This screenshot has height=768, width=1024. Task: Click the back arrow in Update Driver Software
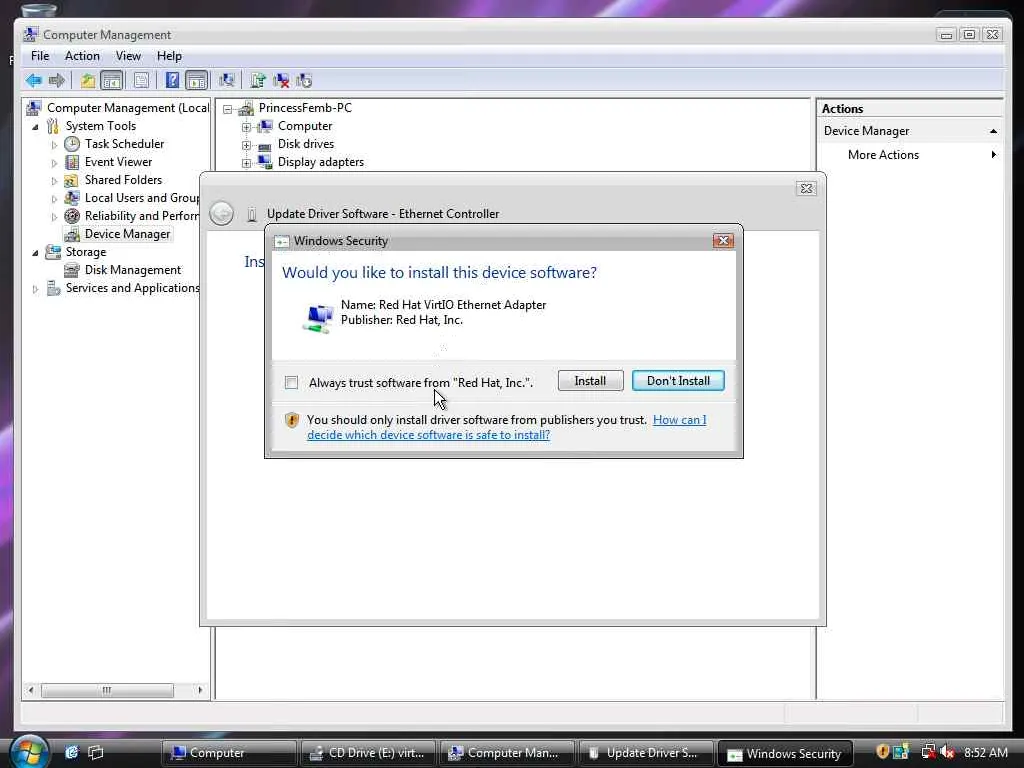coord(221,214)
